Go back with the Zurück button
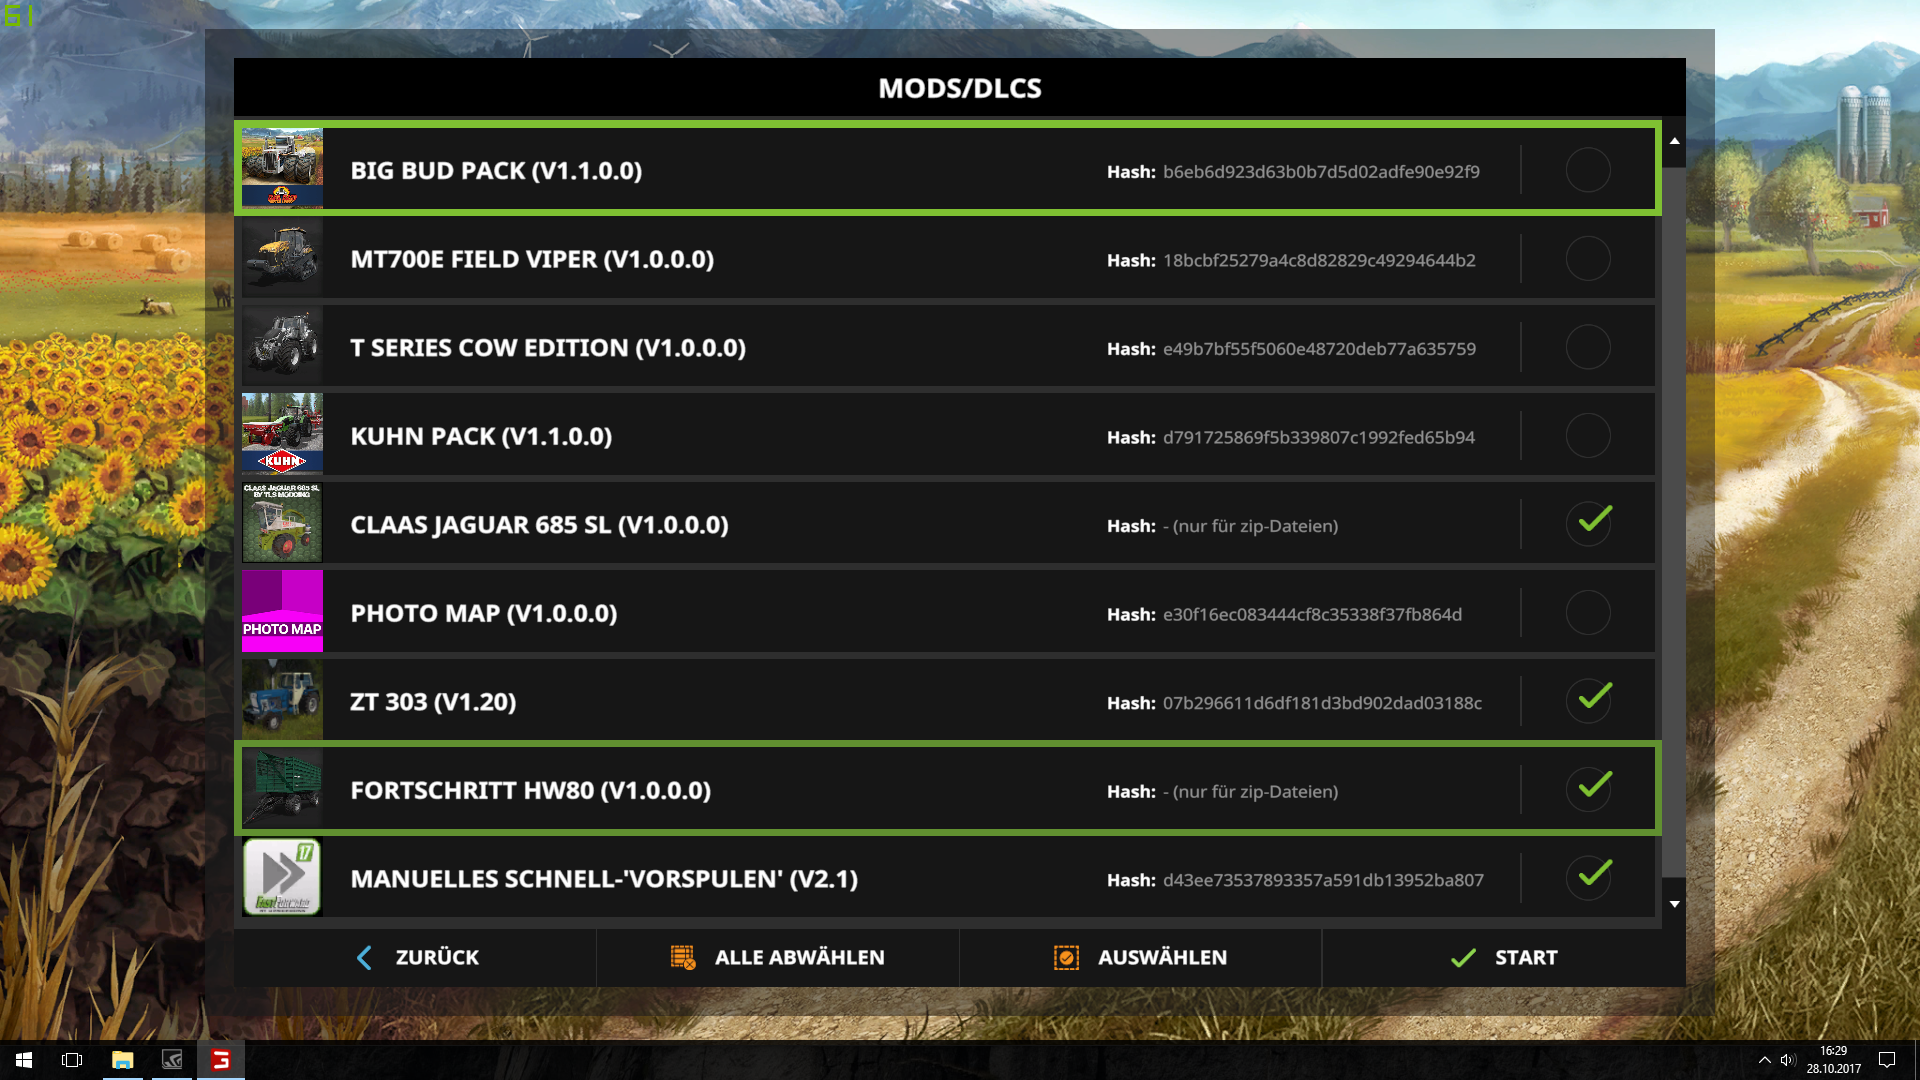The height and width of the screenshot is (1080, 1920). 417,957
